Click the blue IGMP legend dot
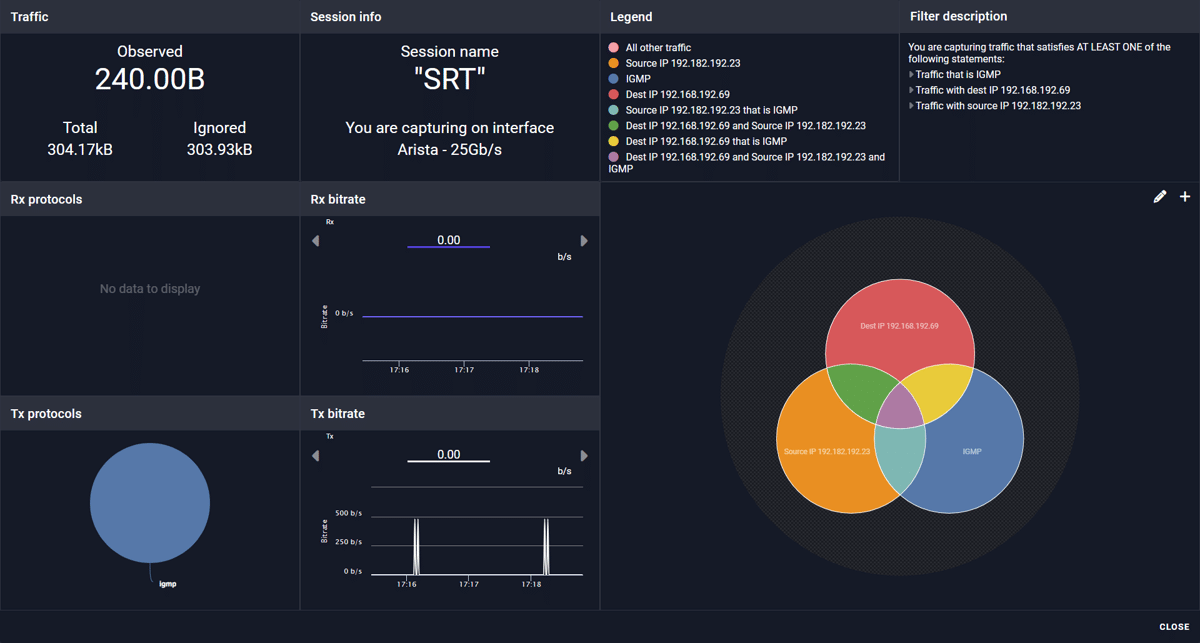 pyautogui.click(x=614, y=79)
